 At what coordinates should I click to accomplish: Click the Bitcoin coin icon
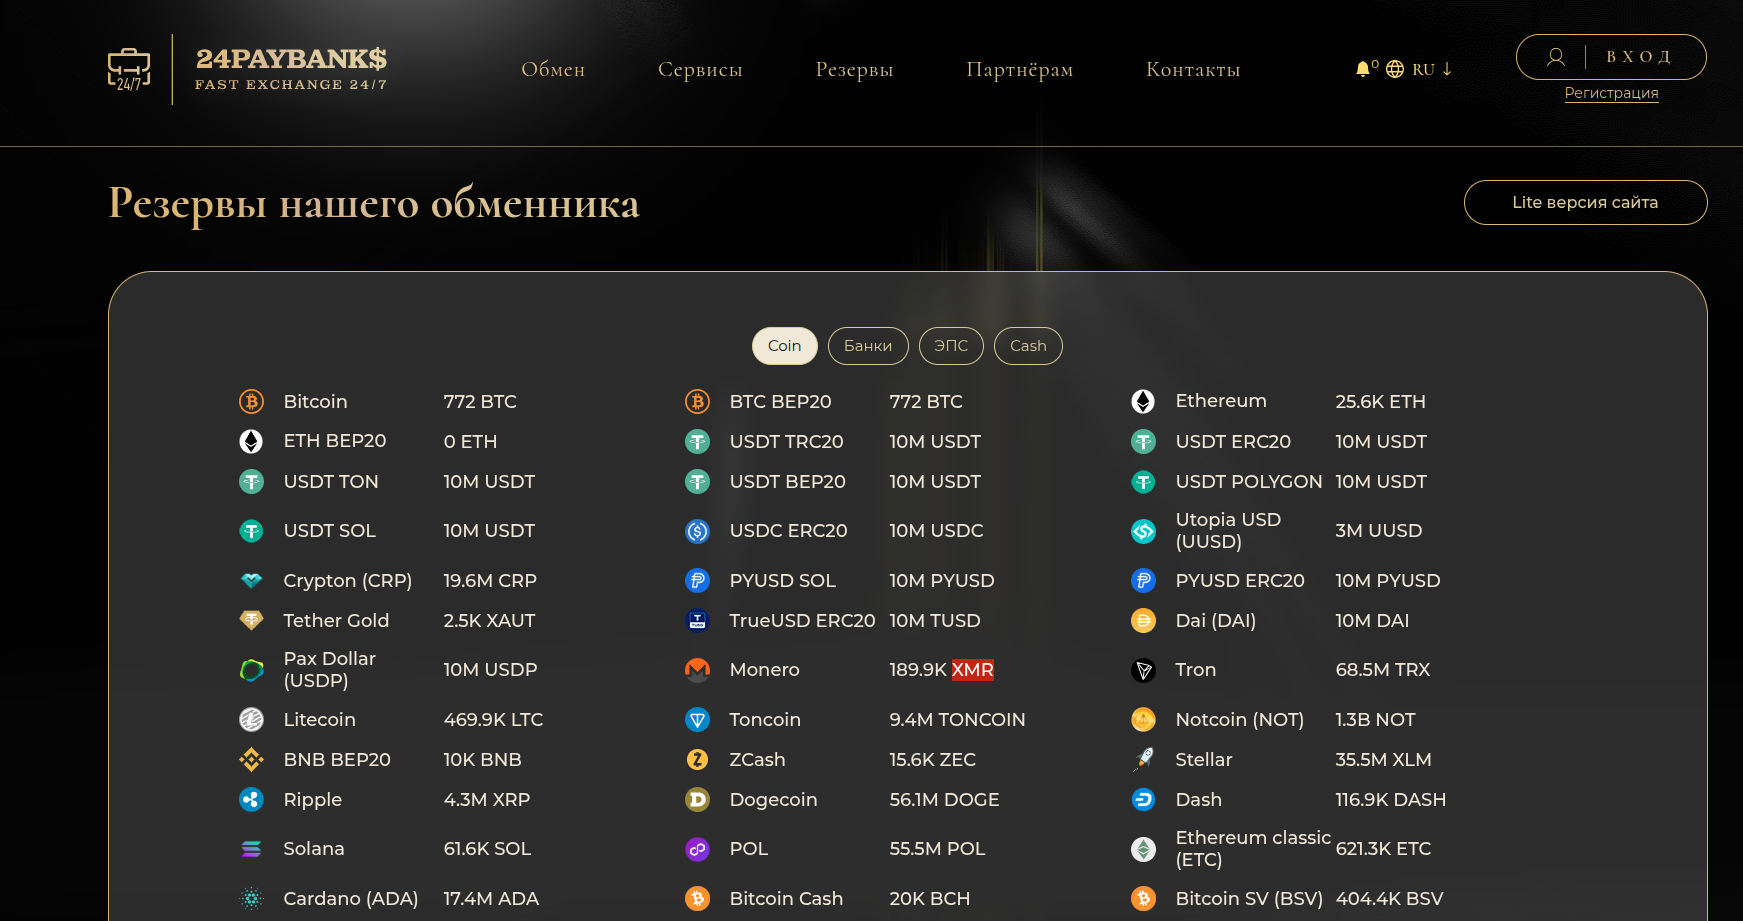coord(251,401)
